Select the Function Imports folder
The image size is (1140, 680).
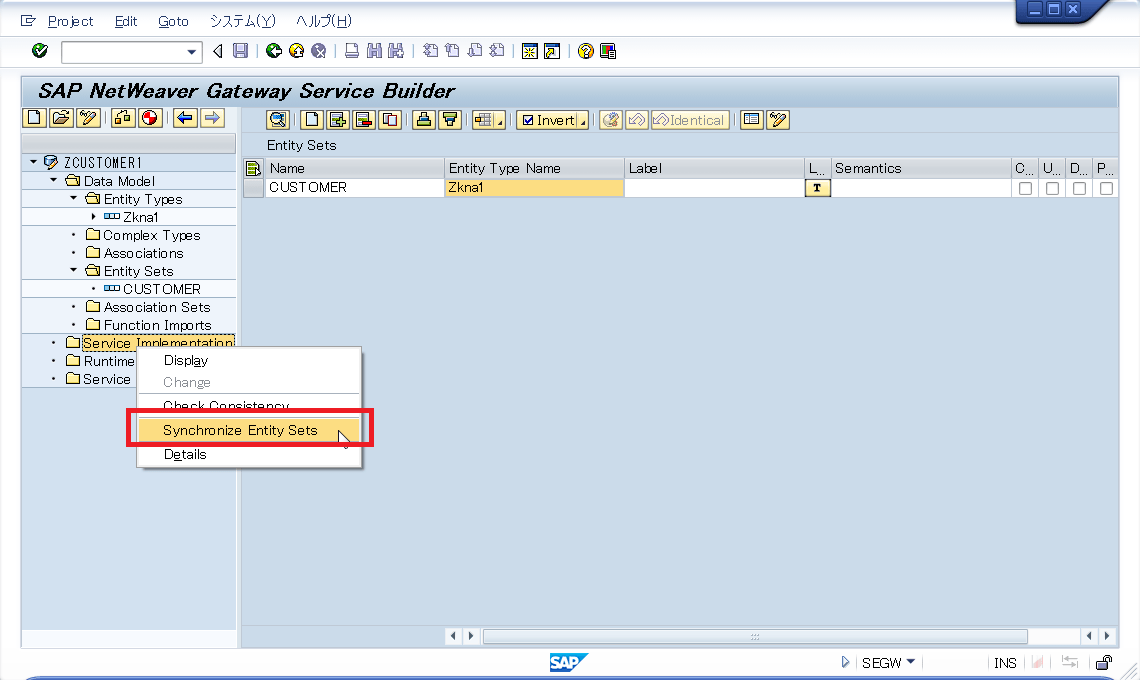[x=157, y=325]
